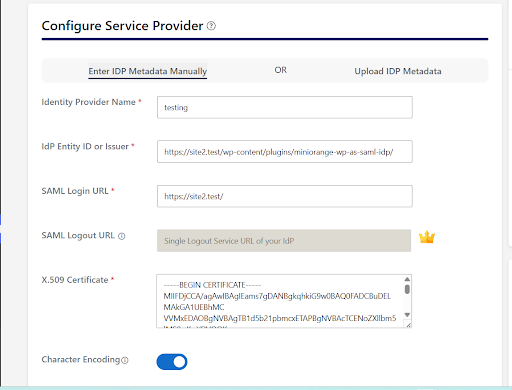Click the SAML Logout URL label
Viewport: 512px width, 390px height.
tap(78, 235)
